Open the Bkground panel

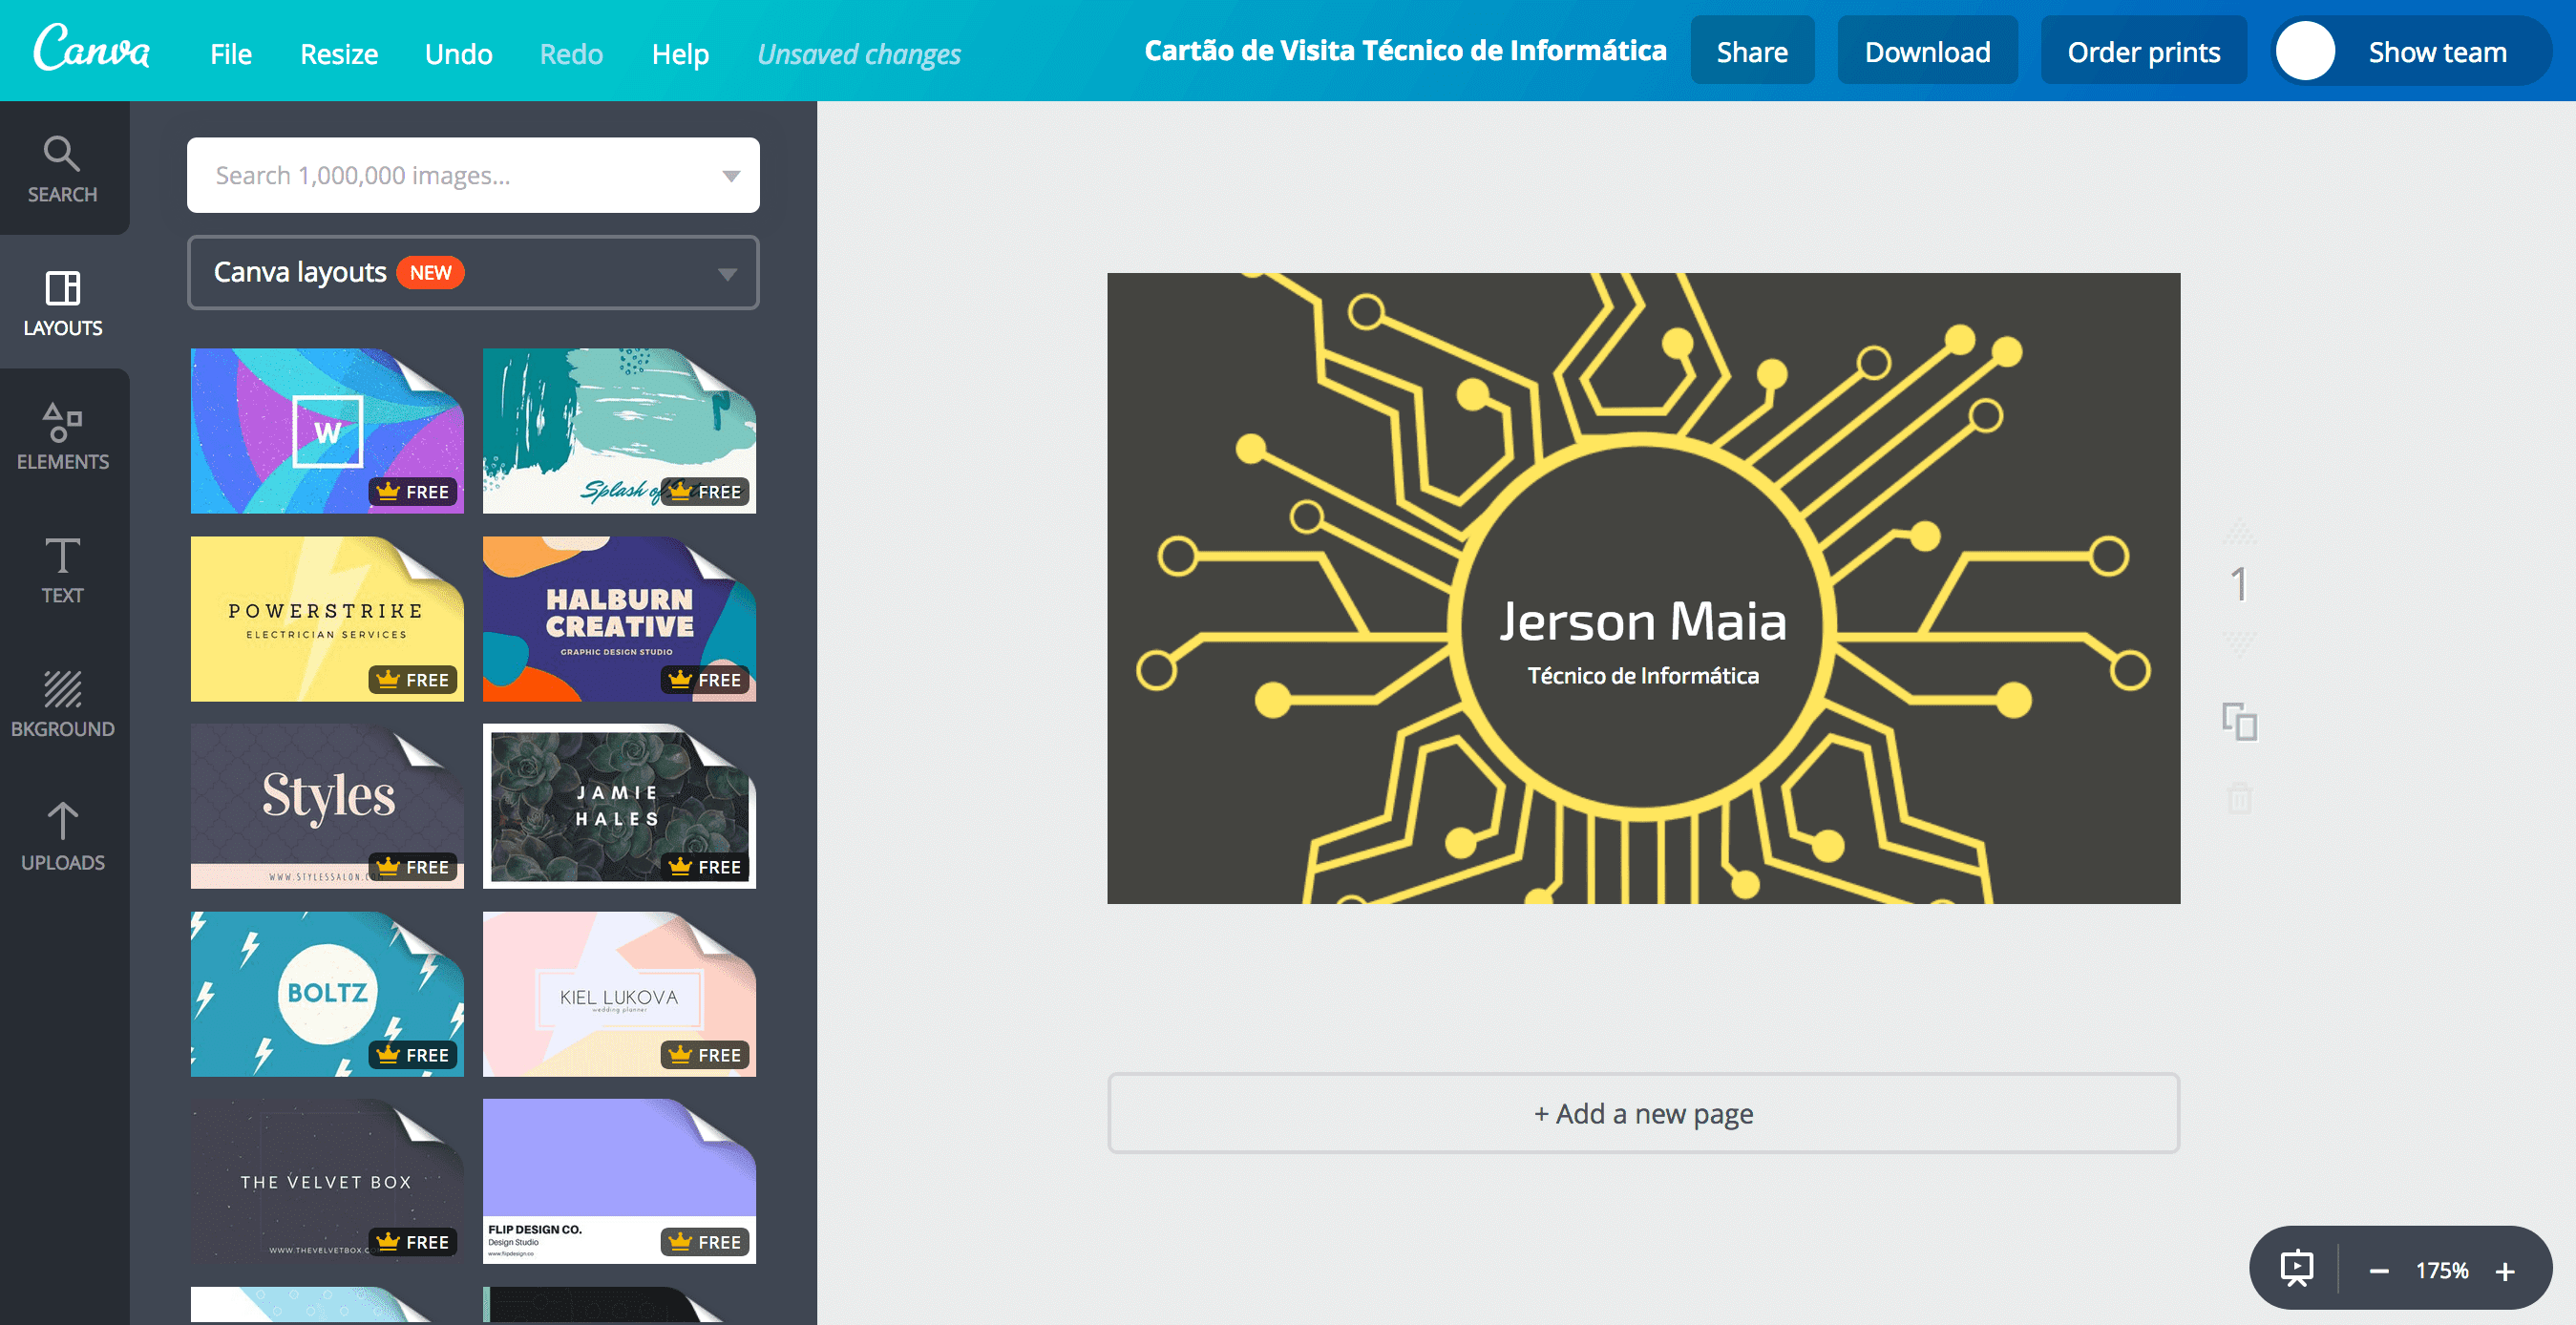62,703
